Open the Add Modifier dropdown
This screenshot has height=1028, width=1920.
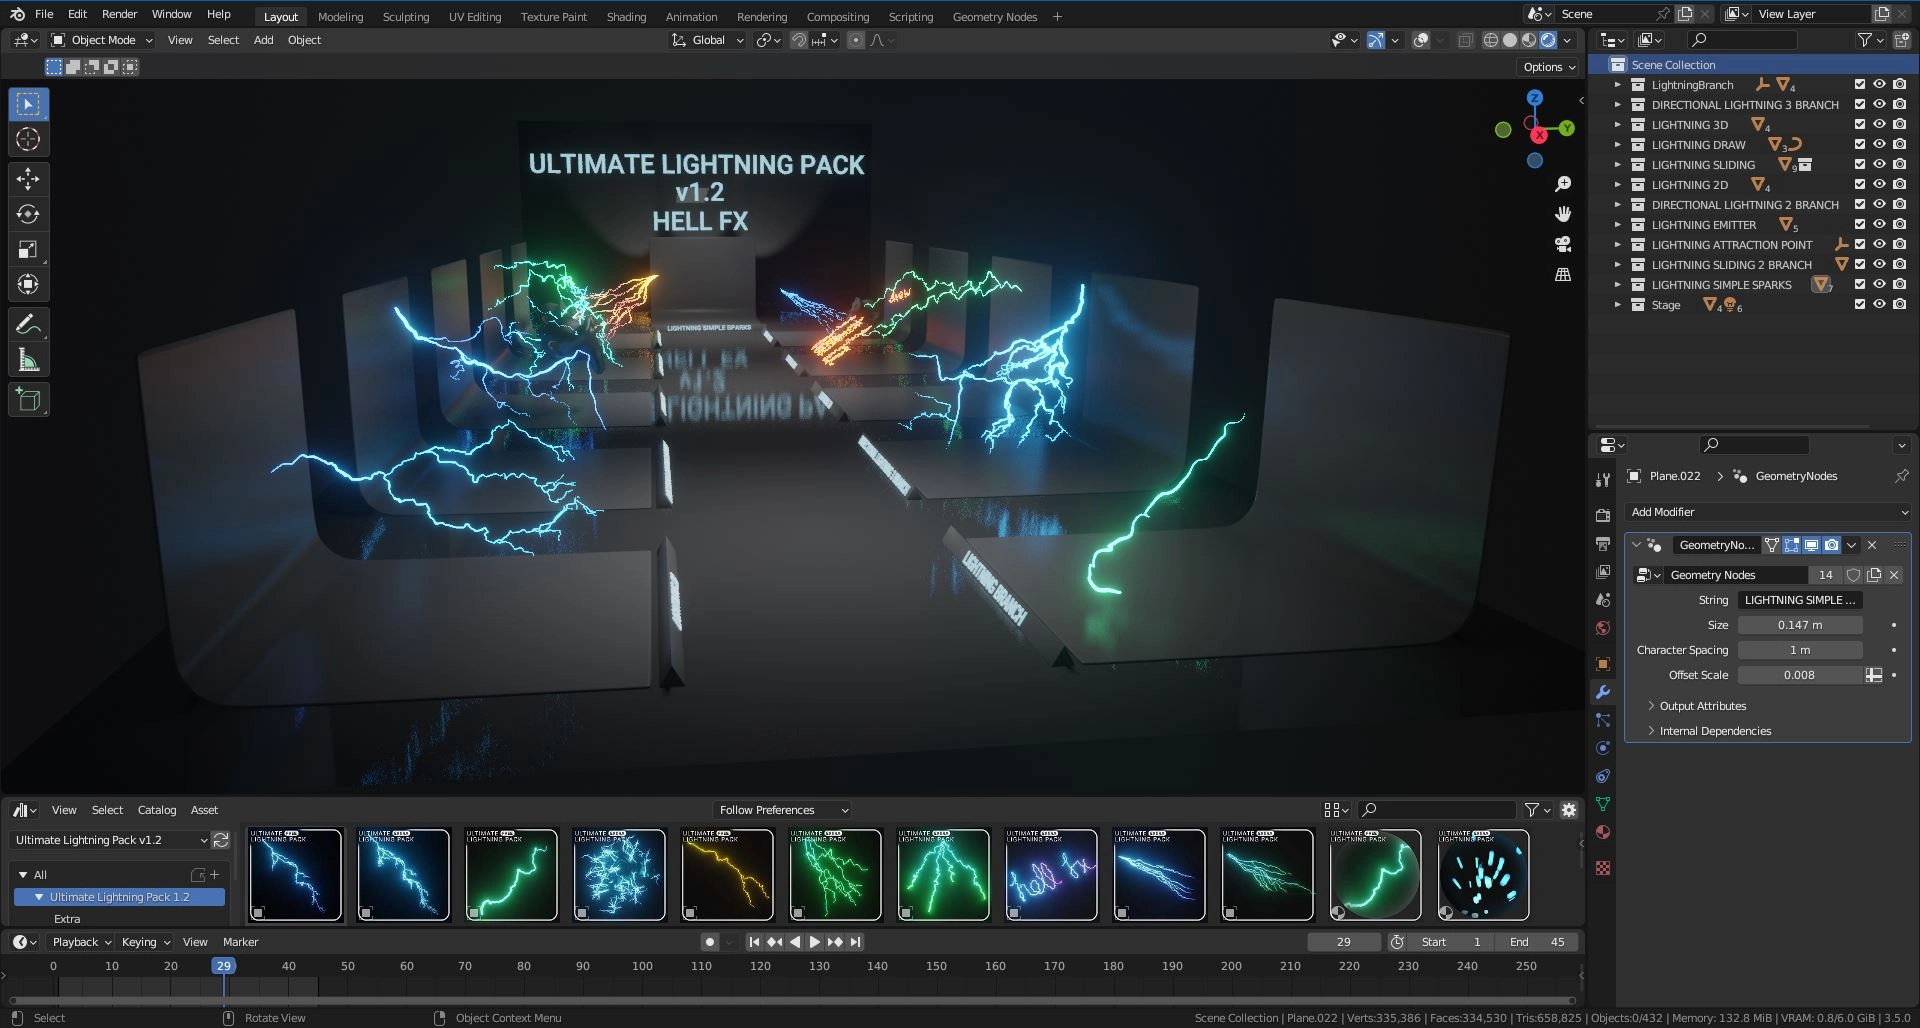(x=1769, y=512)
